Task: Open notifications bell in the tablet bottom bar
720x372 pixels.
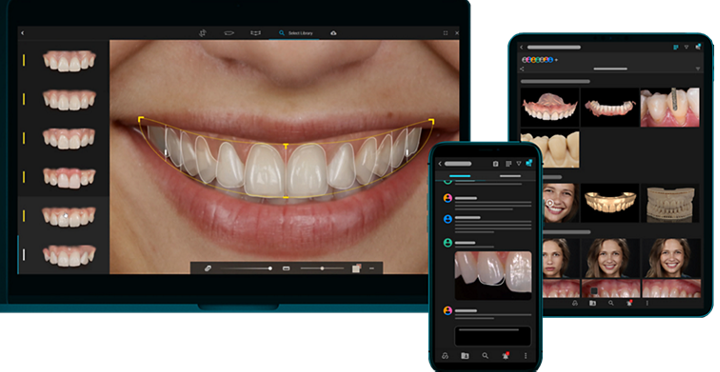Action: (629, 303)
